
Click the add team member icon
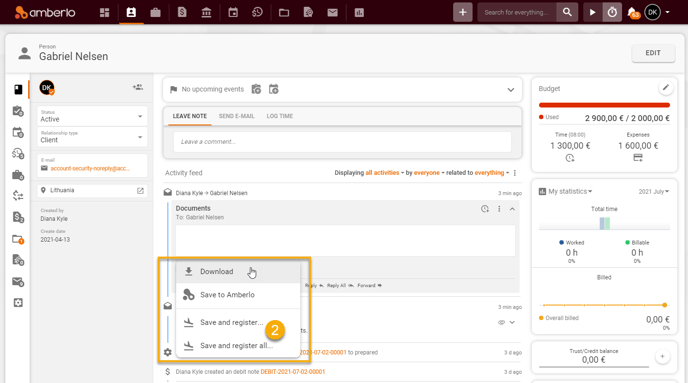pyautogui.click(x=138, y=87)
